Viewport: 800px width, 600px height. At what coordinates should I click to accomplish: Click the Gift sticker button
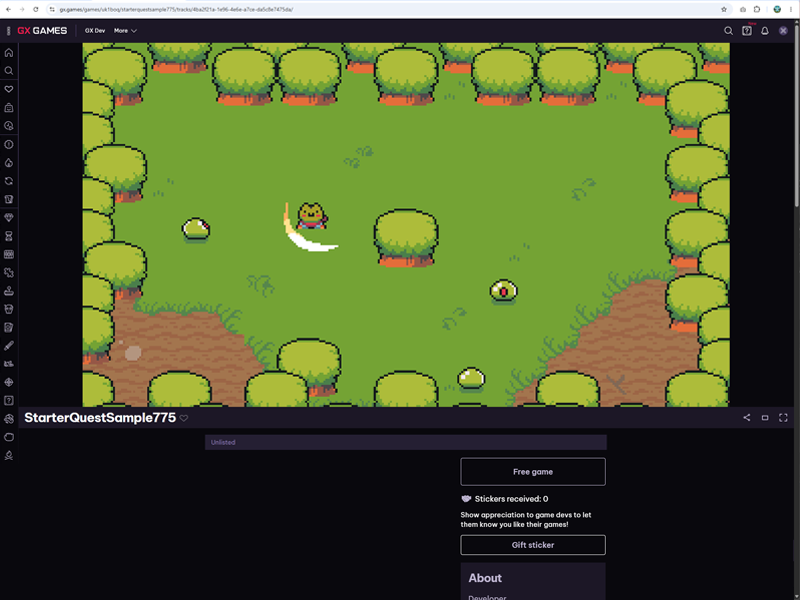[533, 545]
